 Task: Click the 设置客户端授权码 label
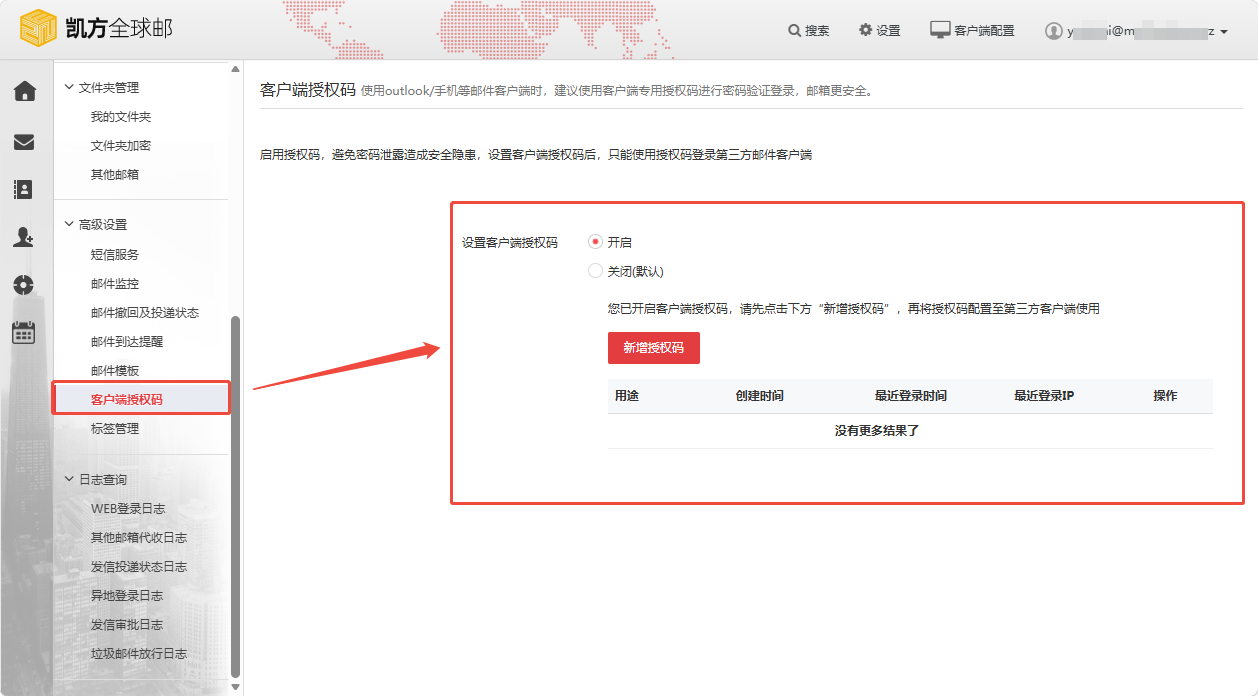tap(510, 242)
